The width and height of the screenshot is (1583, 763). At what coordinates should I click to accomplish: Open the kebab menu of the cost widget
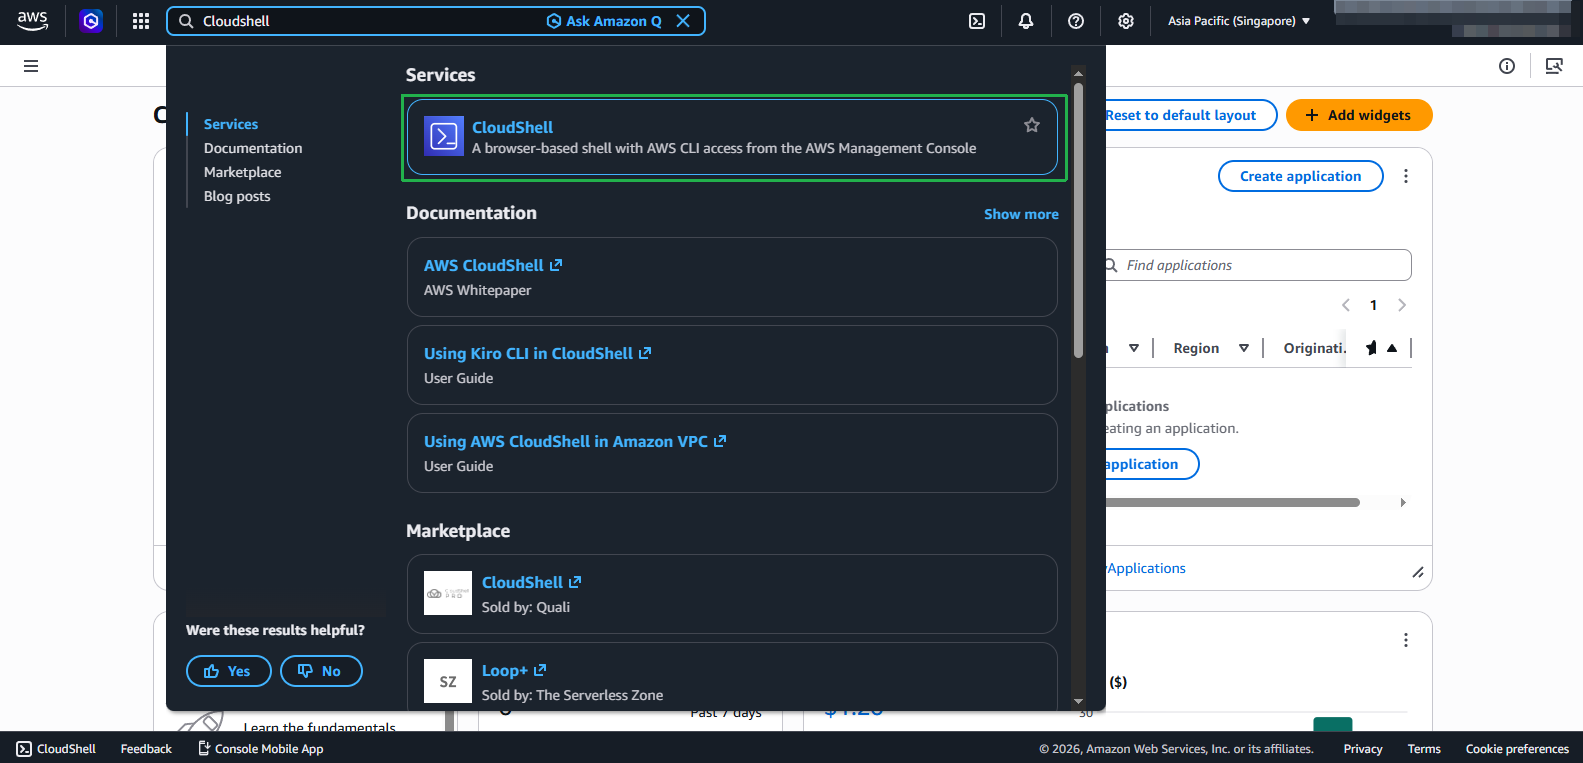(x=1406, y=640)
